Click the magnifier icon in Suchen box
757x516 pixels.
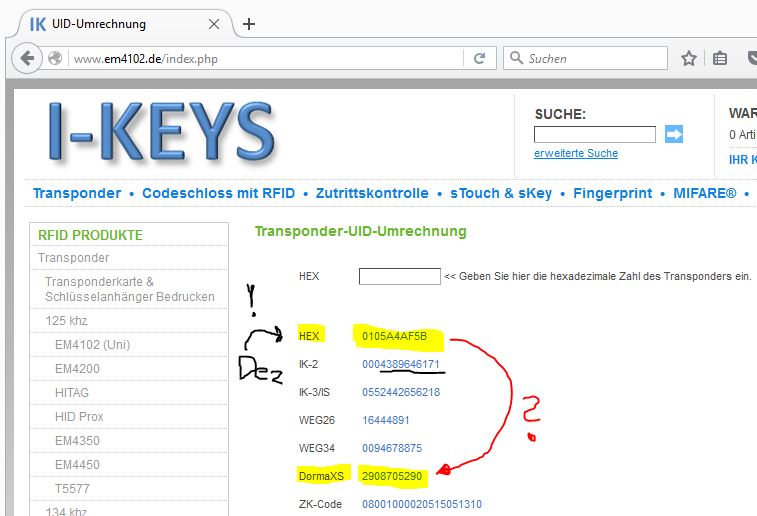(x=517, y=58)
